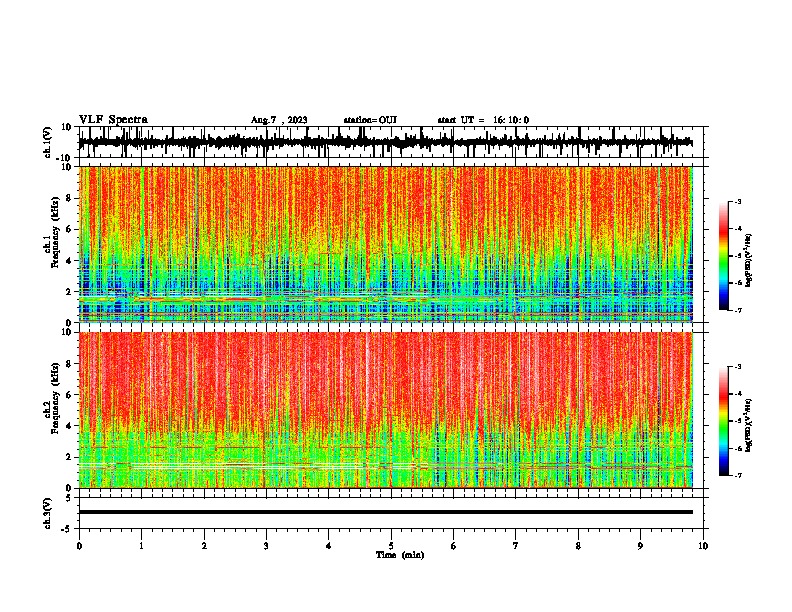Click the "start UT = 16:10:0" header text
Viewport: 792px width, 612px height.
point(483,120)
